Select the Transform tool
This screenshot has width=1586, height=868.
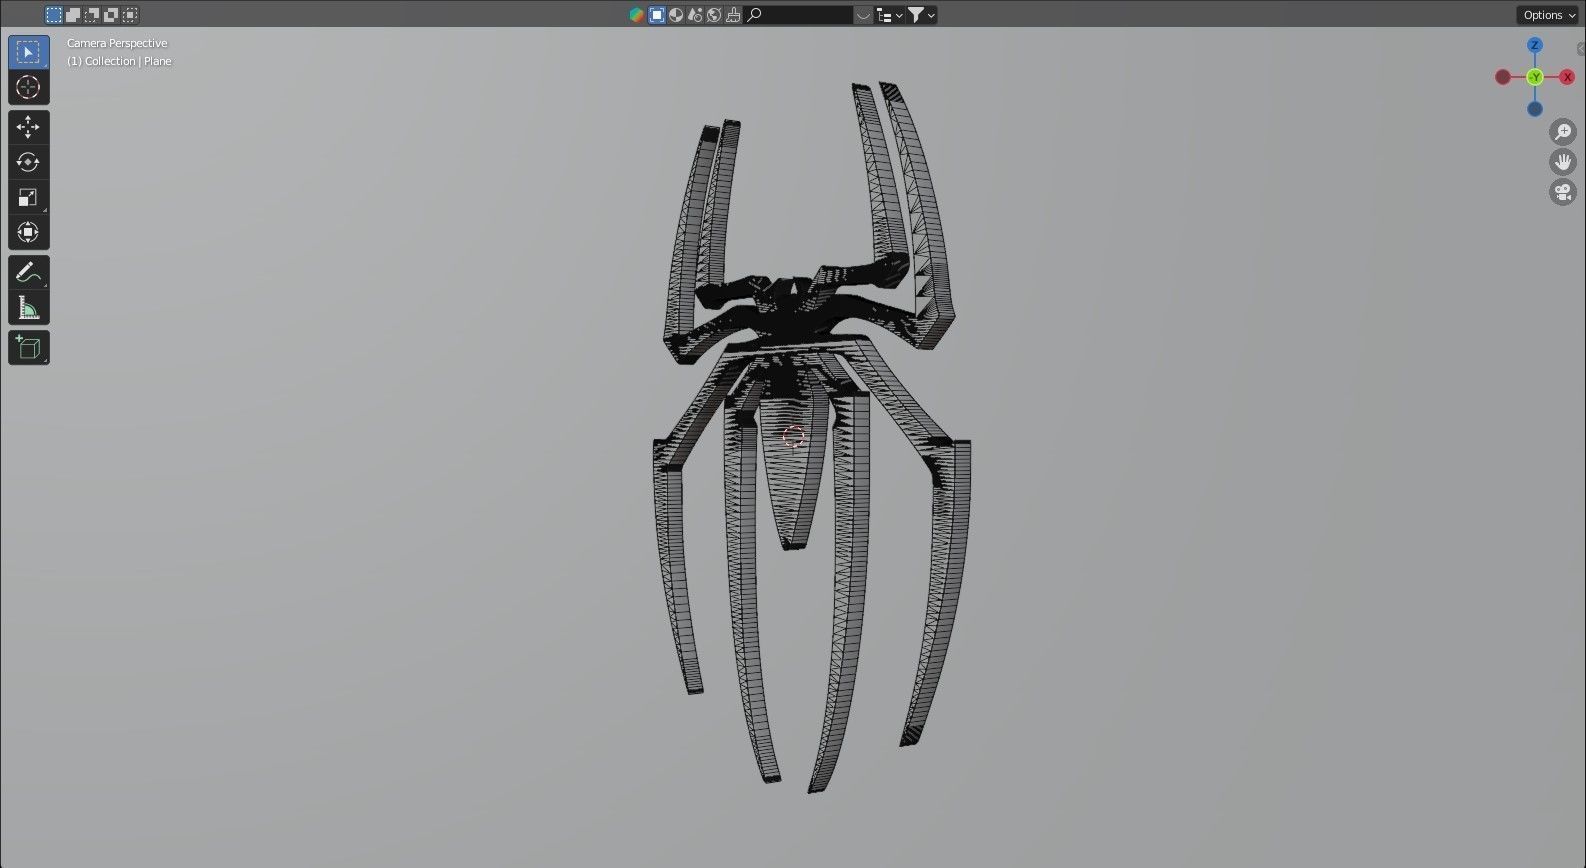tap(28, 232)
